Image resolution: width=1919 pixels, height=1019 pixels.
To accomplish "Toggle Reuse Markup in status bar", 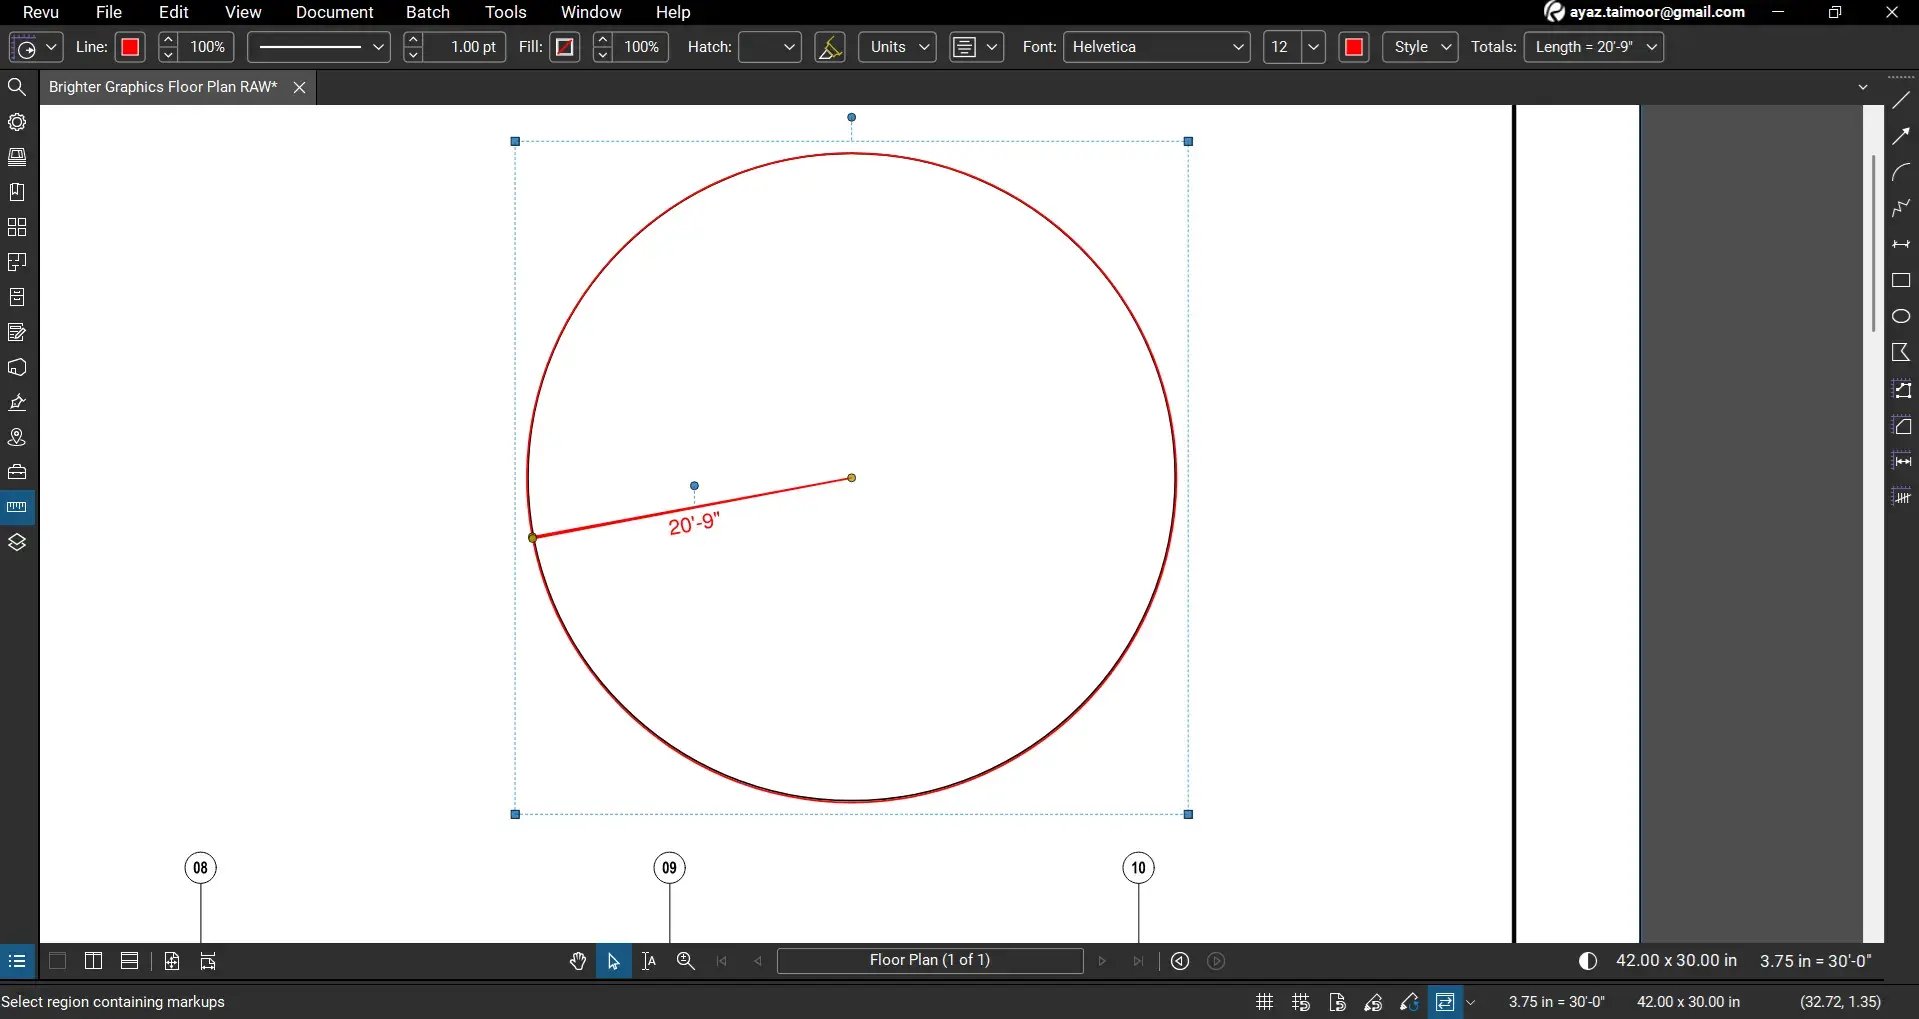I will coord(1408,1002).
